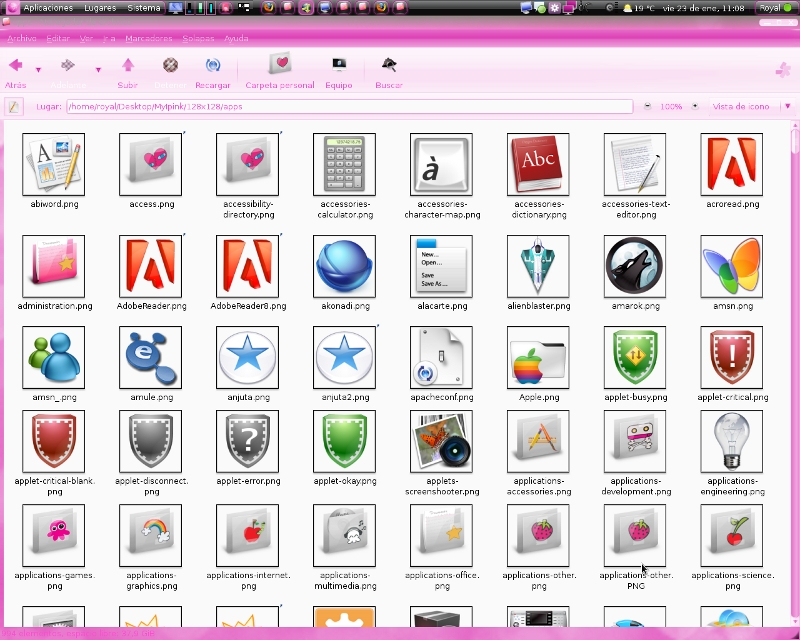Open the Sistema panel menu

(144, 8)
